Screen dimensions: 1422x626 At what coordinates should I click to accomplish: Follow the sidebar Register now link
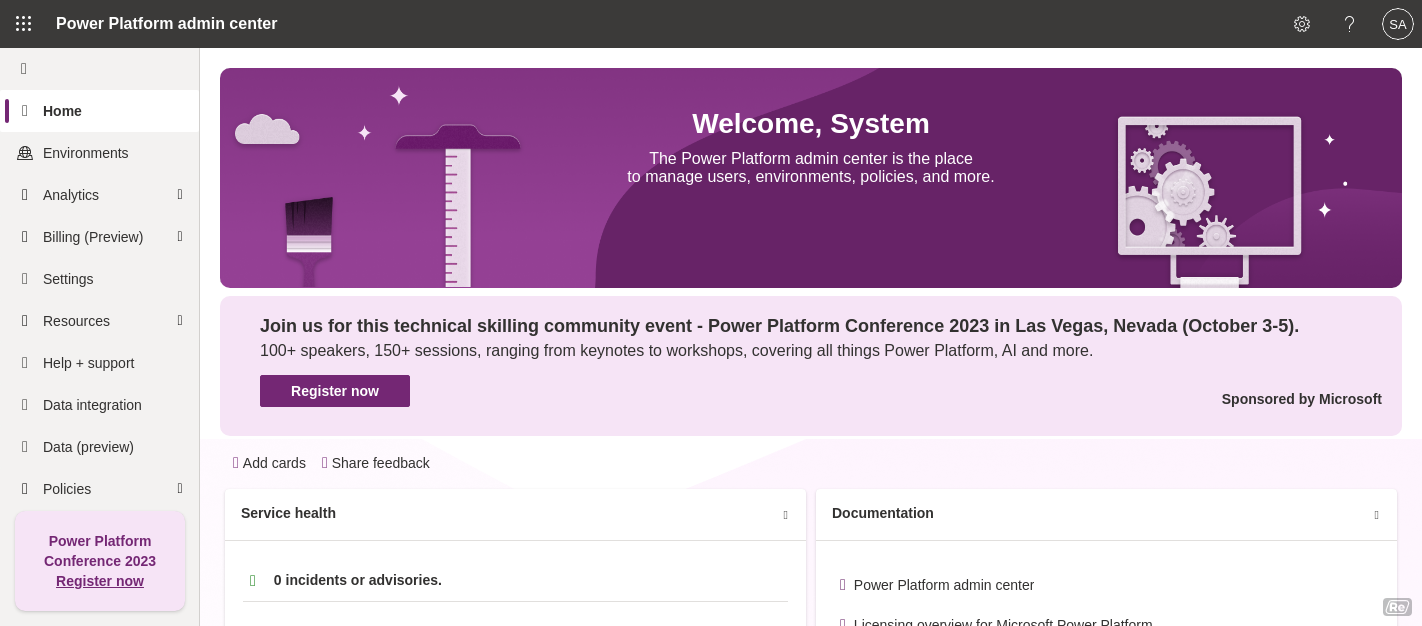click(100, 581)
